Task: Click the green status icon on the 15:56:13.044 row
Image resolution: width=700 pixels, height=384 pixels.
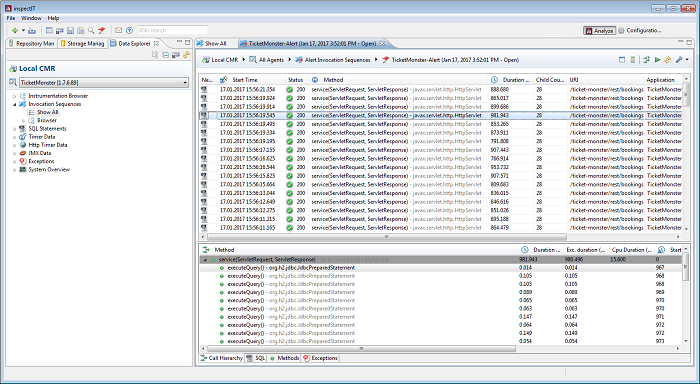Action: click(290, 193)
